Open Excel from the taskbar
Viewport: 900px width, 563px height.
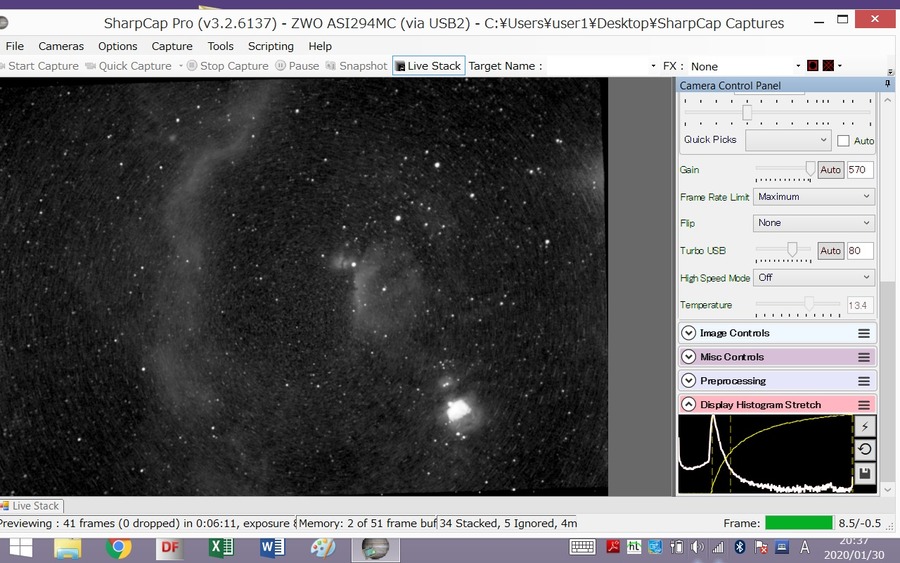[221, 548]
